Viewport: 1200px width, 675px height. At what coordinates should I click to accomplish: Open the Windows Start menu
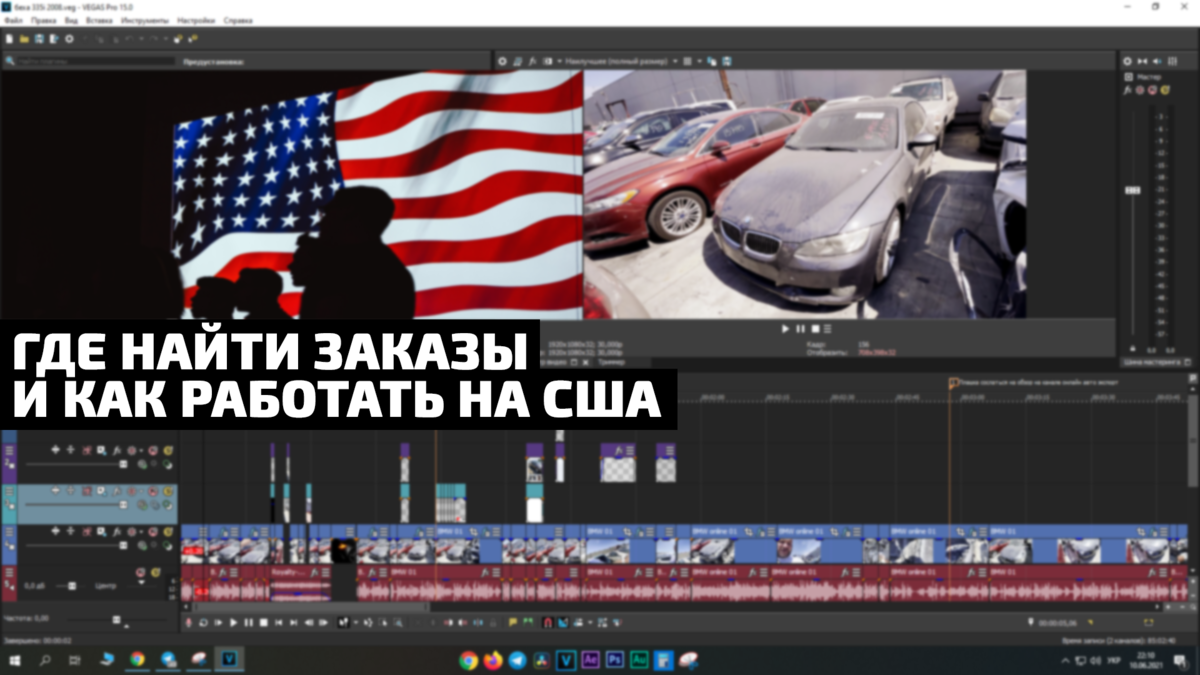[x=15, y=660]
